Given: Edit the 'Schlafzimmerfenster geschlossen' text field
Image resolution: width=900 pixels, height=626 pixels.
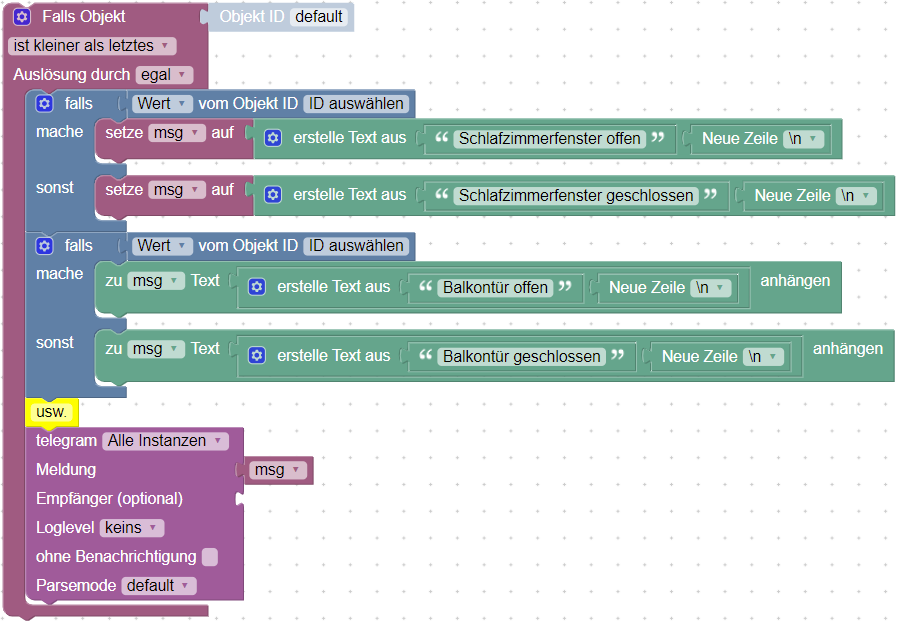Looking at the screenshot, I should point(576,196).
